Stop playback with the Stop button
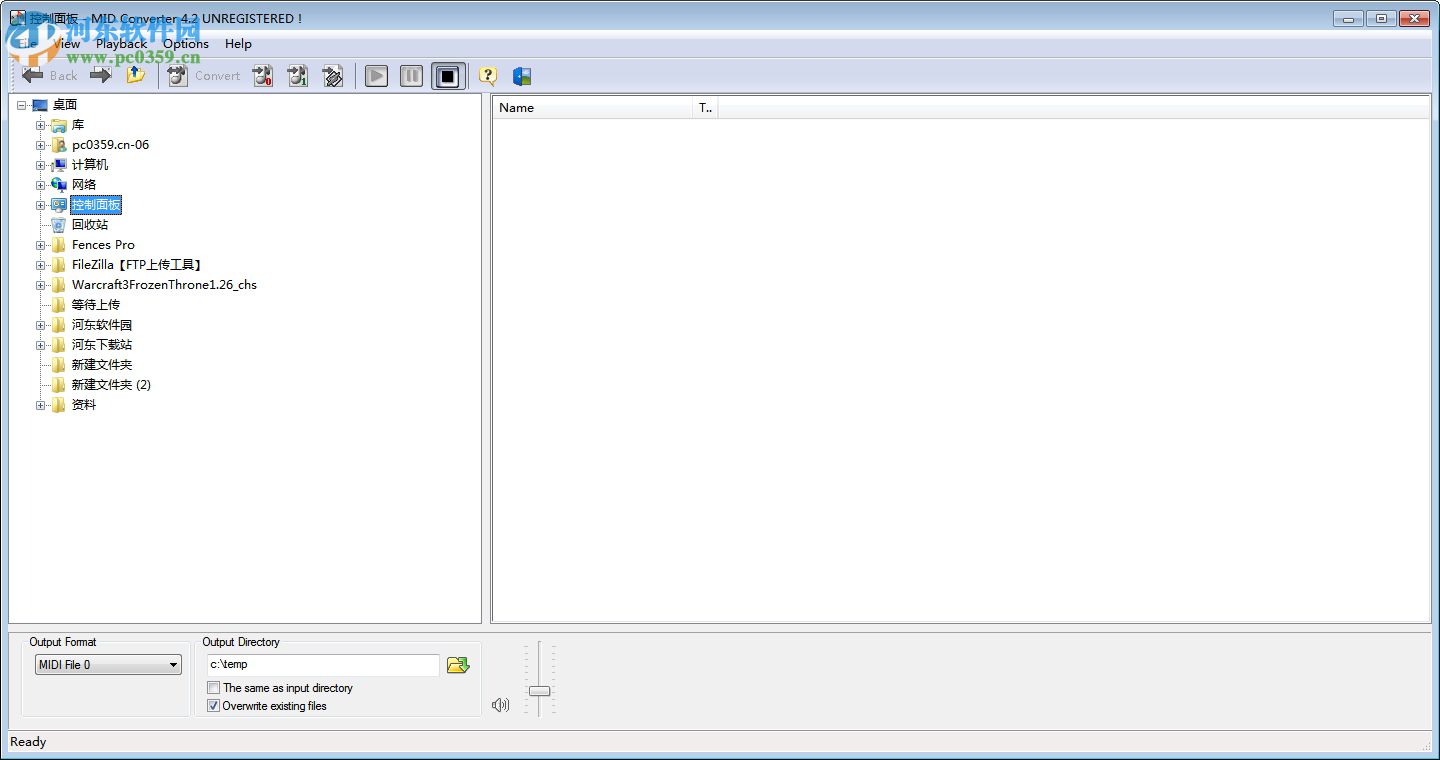The width and height of the screenshot is (1440, 760). (x=447, y=76)
